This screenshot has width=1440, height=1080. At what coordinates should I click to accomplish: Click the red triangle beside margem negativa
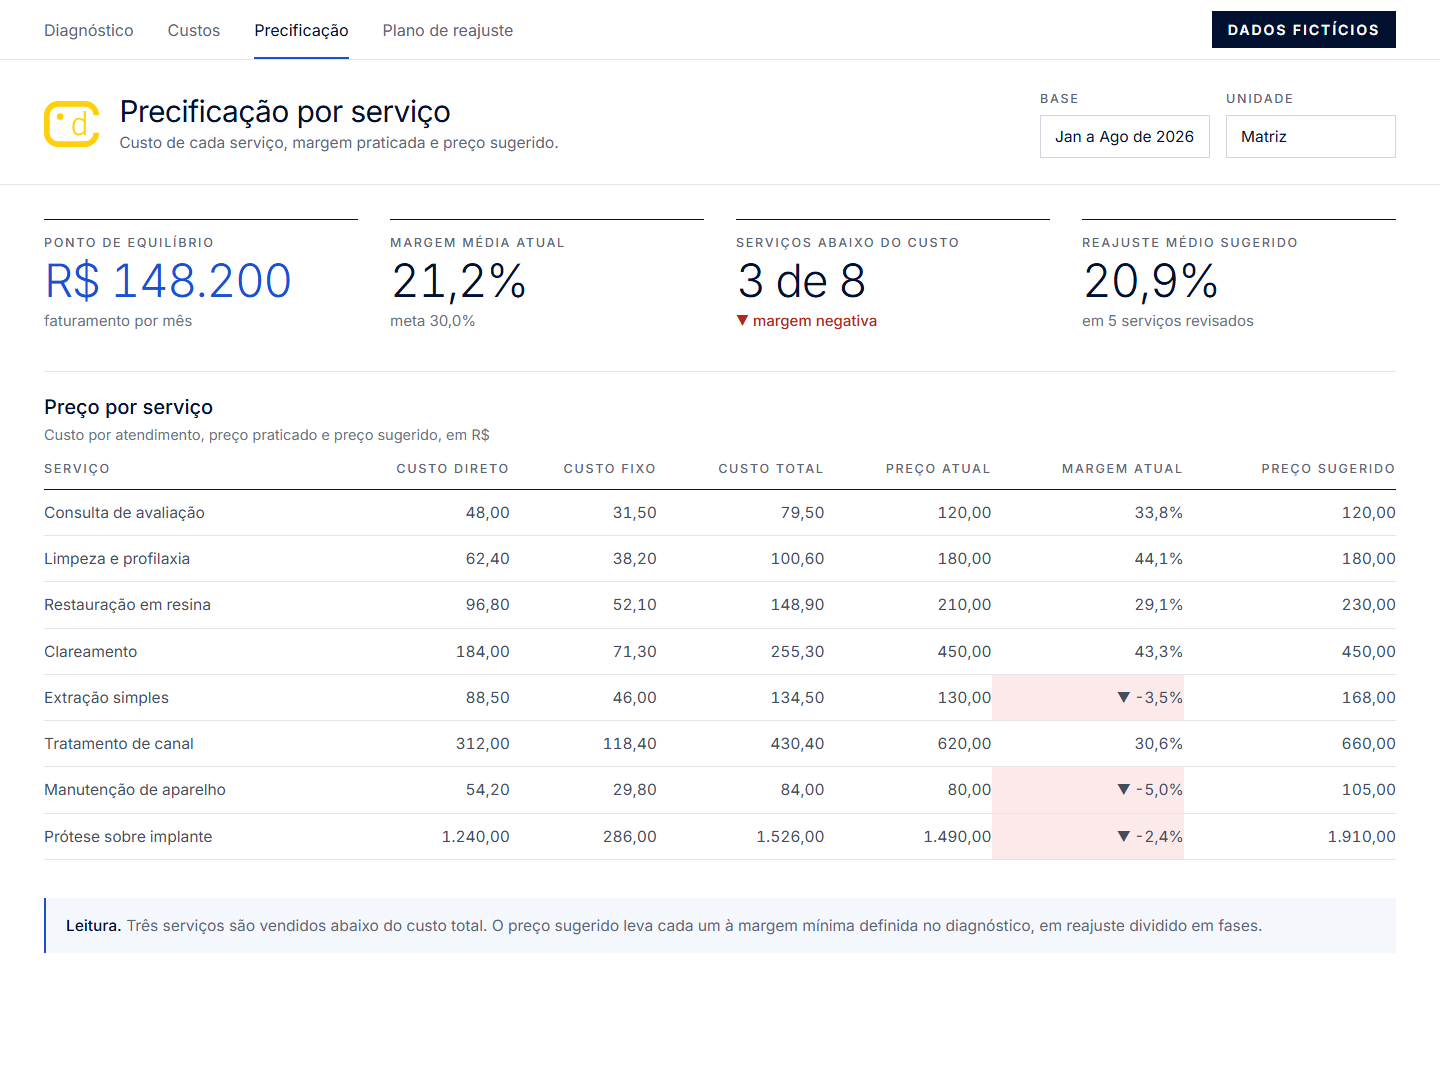pos(742,321)
